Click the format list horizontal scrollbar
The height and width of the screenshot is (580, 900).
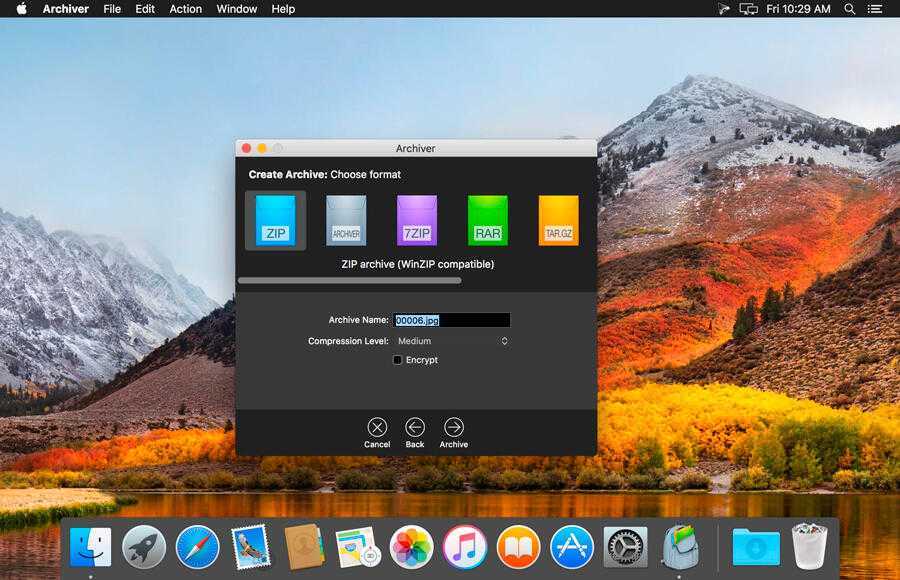pos(350,281)
